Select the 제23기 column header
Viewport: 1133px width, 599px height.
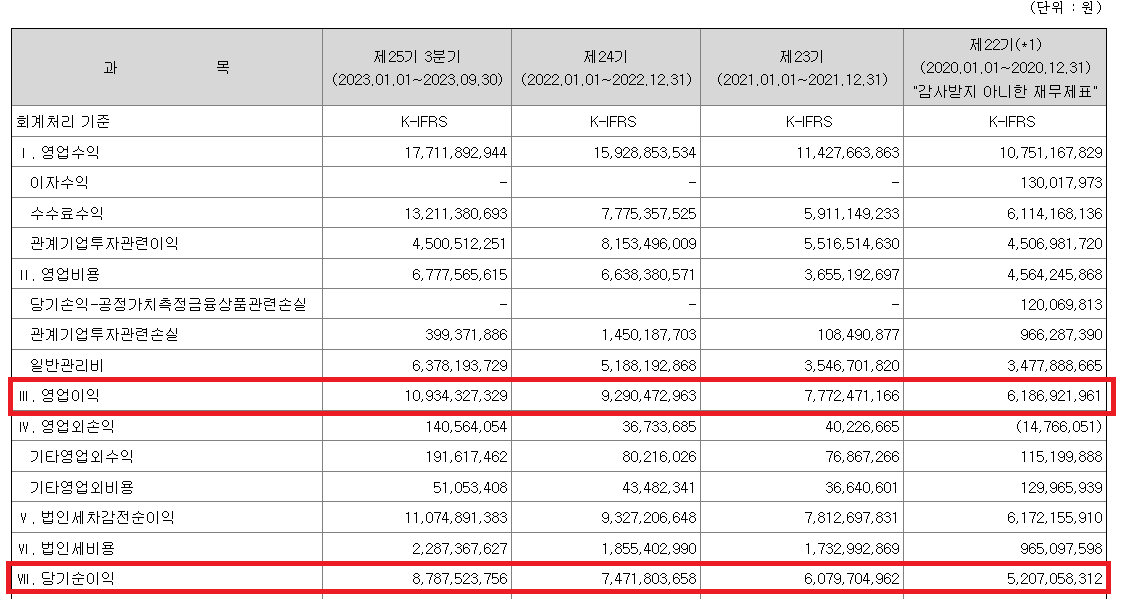(800, 67)
